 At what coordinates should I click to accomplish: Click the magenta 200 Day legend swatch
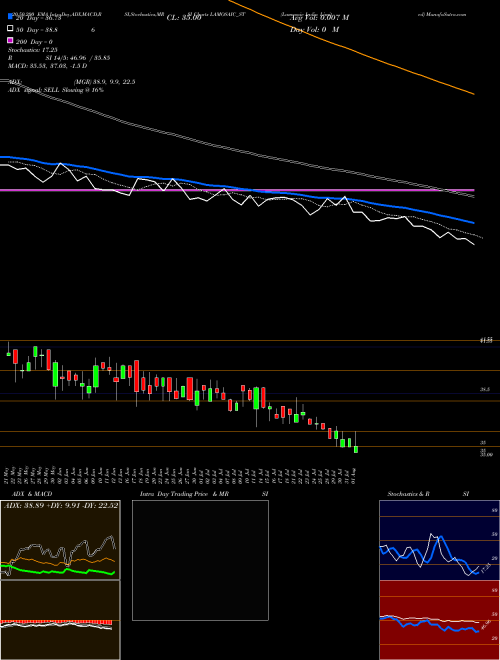[10, 40]
